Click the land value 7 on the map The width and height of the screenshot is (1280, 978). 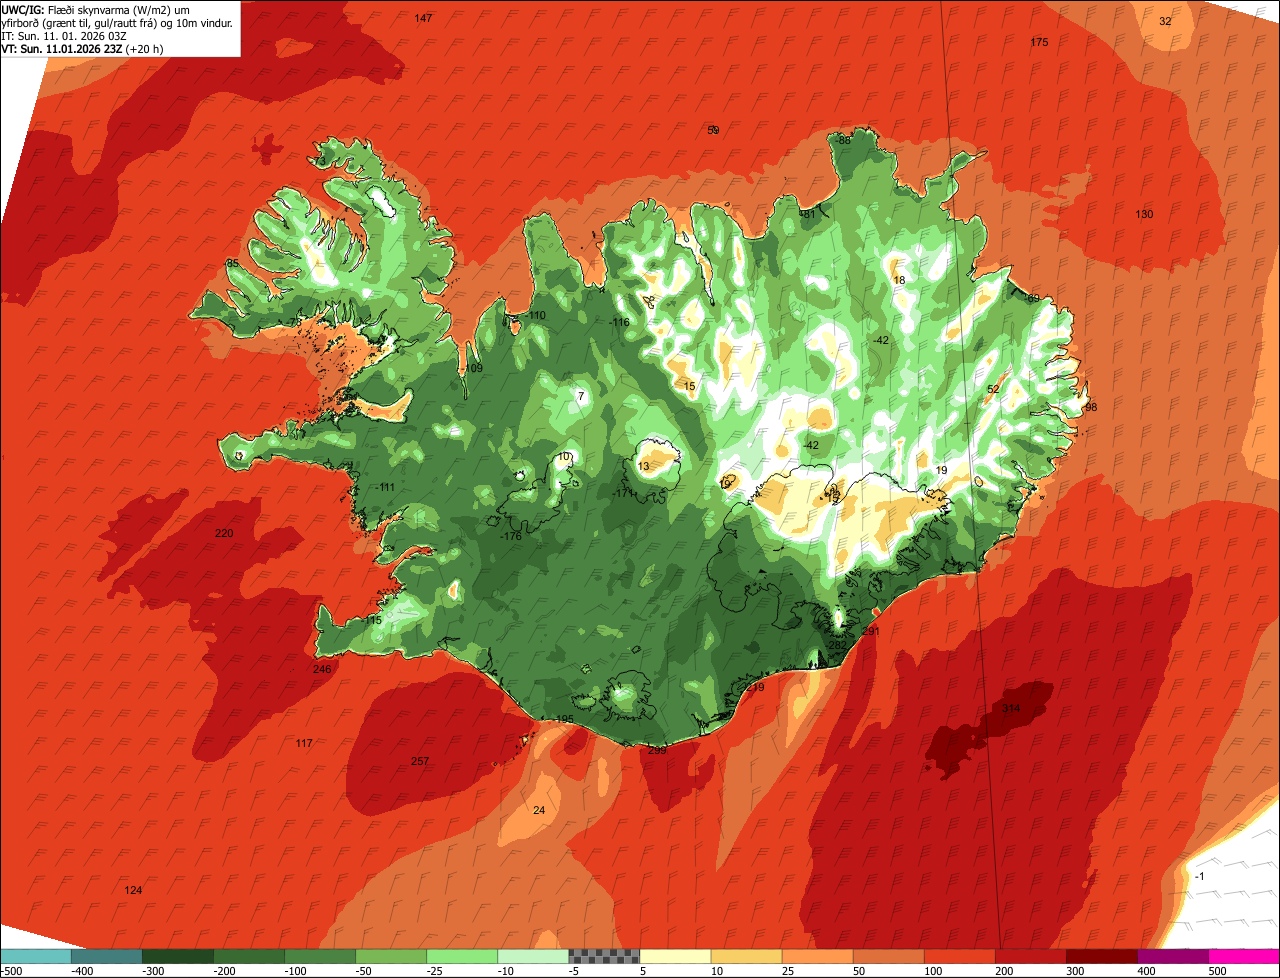coord(580,396)
